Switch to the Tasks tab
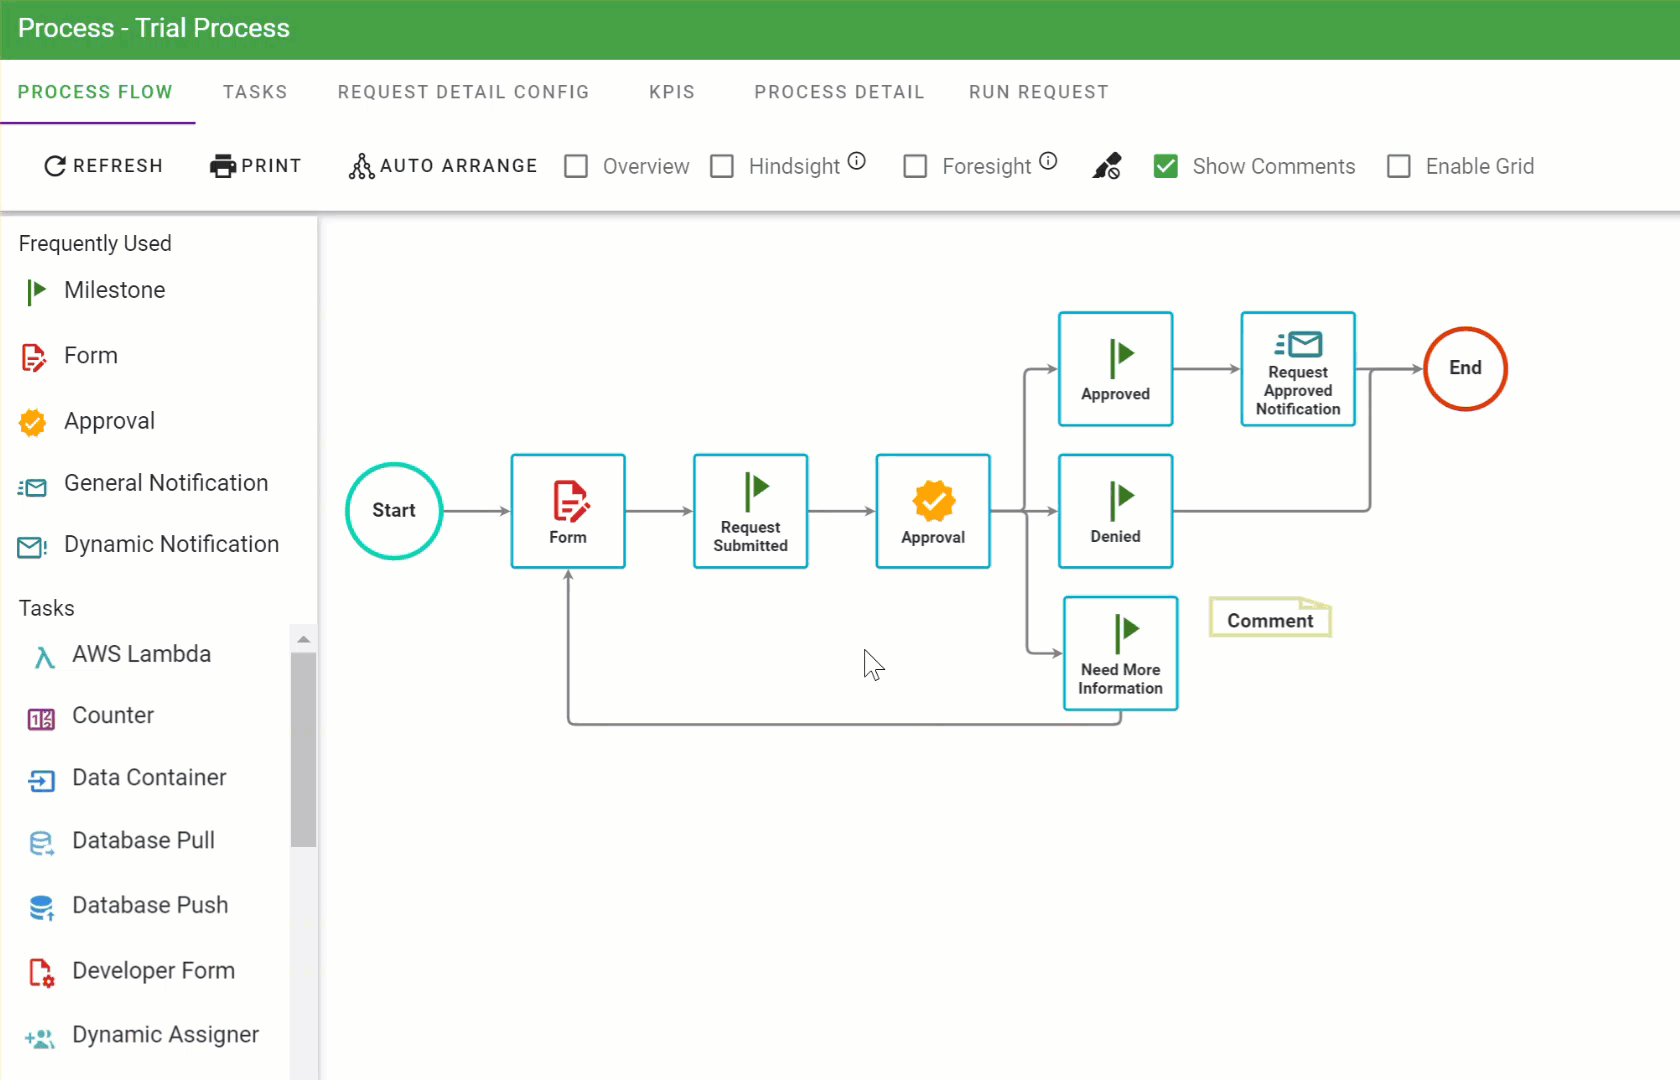The width and height of the screenshot is (1680, 1080). (255, 92)
